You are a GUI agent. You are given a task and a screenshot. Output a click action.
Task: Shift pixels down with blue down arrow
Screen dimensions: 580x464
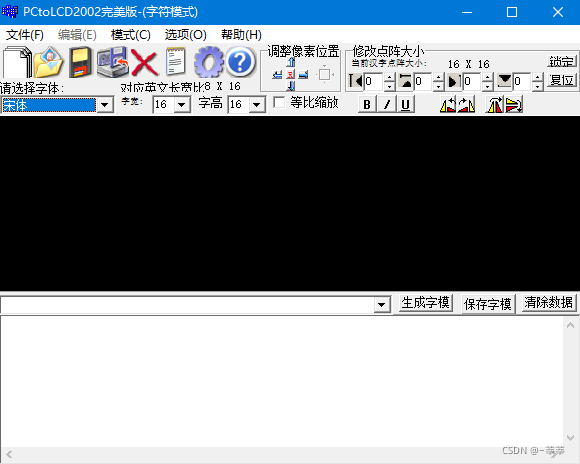291,86
